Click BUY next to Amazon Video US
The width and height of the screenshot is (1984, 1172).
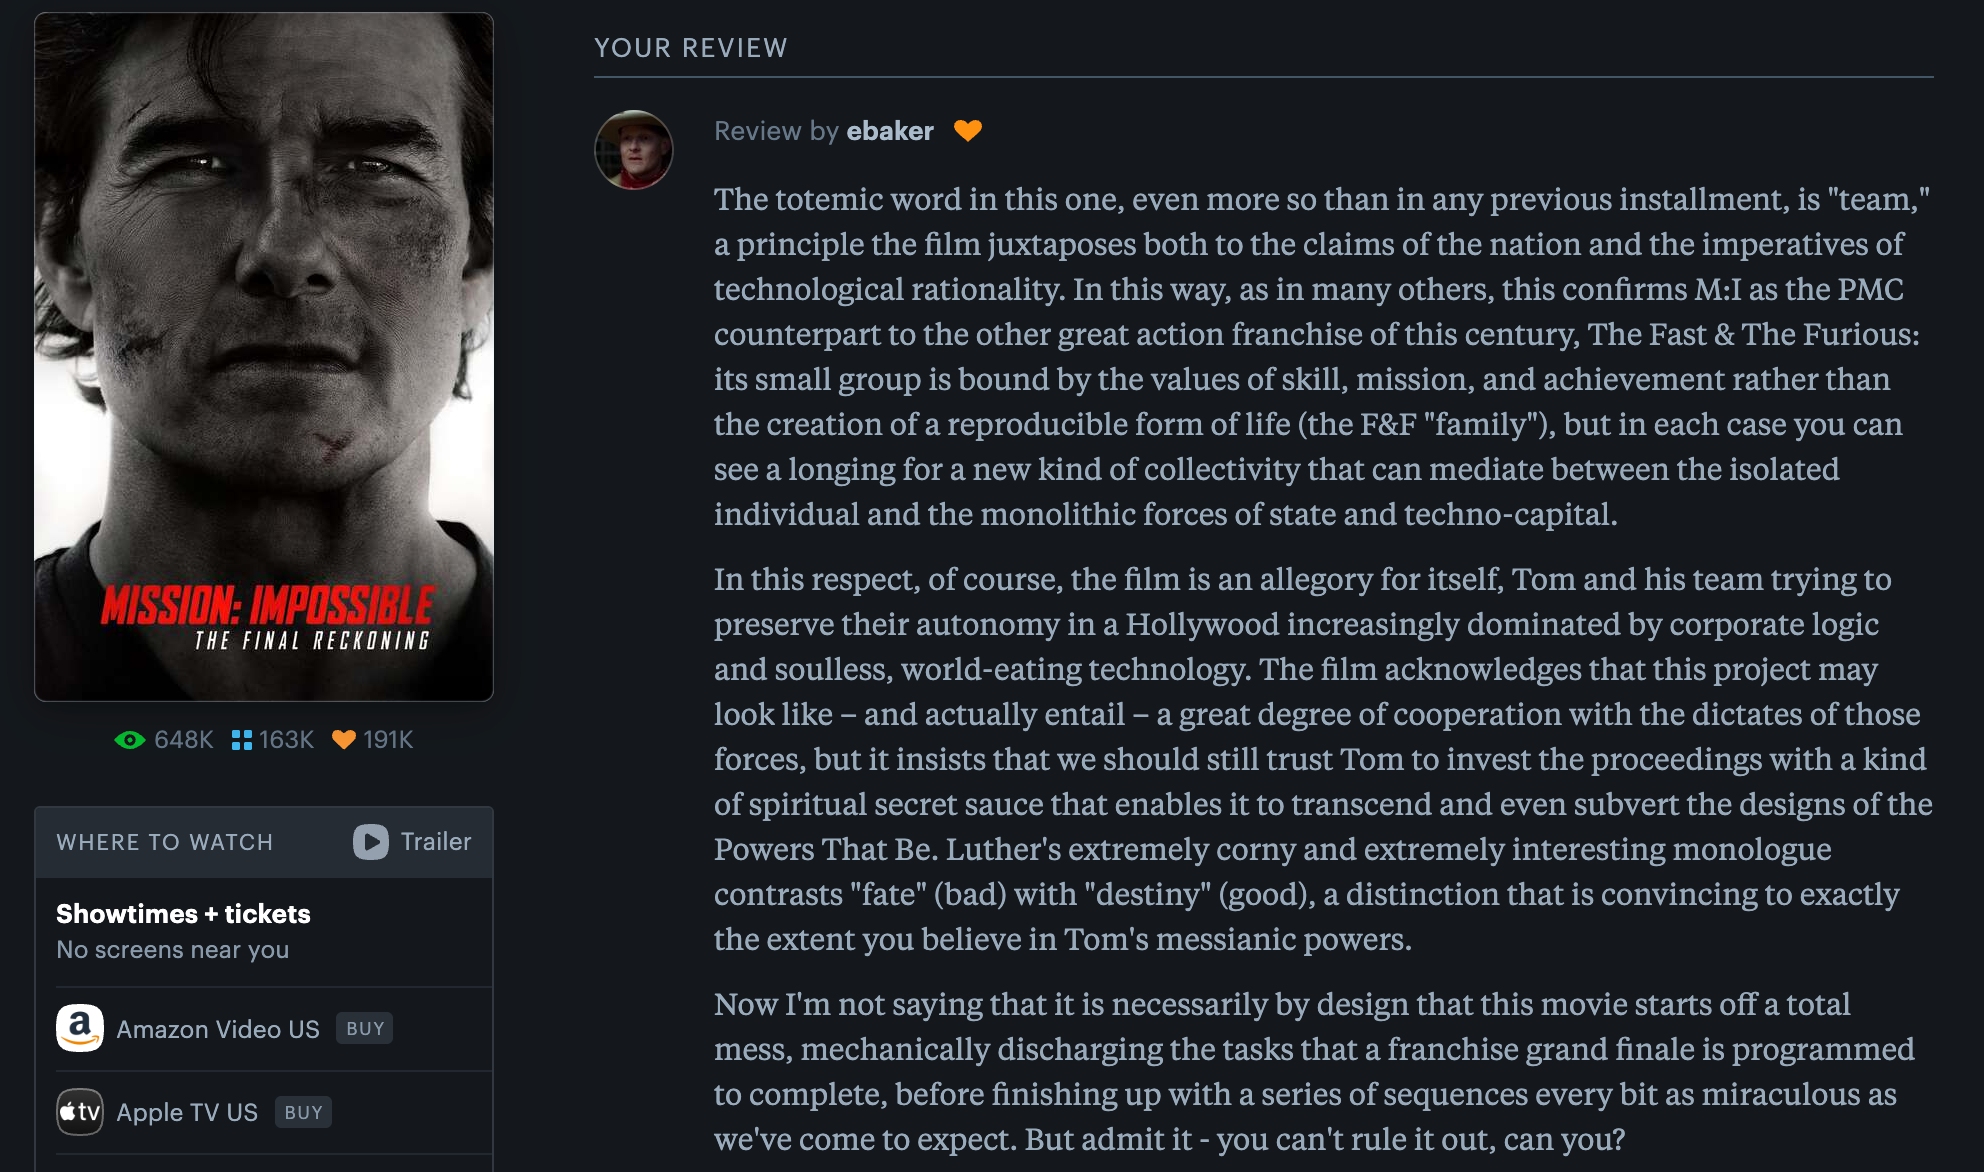(365, 1028)
